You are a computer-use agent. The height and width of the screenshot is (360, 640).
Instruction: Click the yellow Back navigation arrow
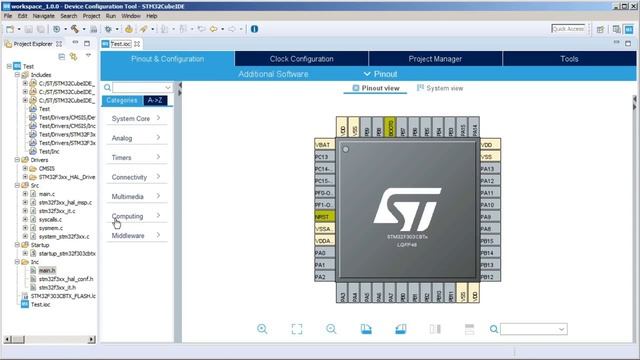pyautogui.click(x=213, y=29)
